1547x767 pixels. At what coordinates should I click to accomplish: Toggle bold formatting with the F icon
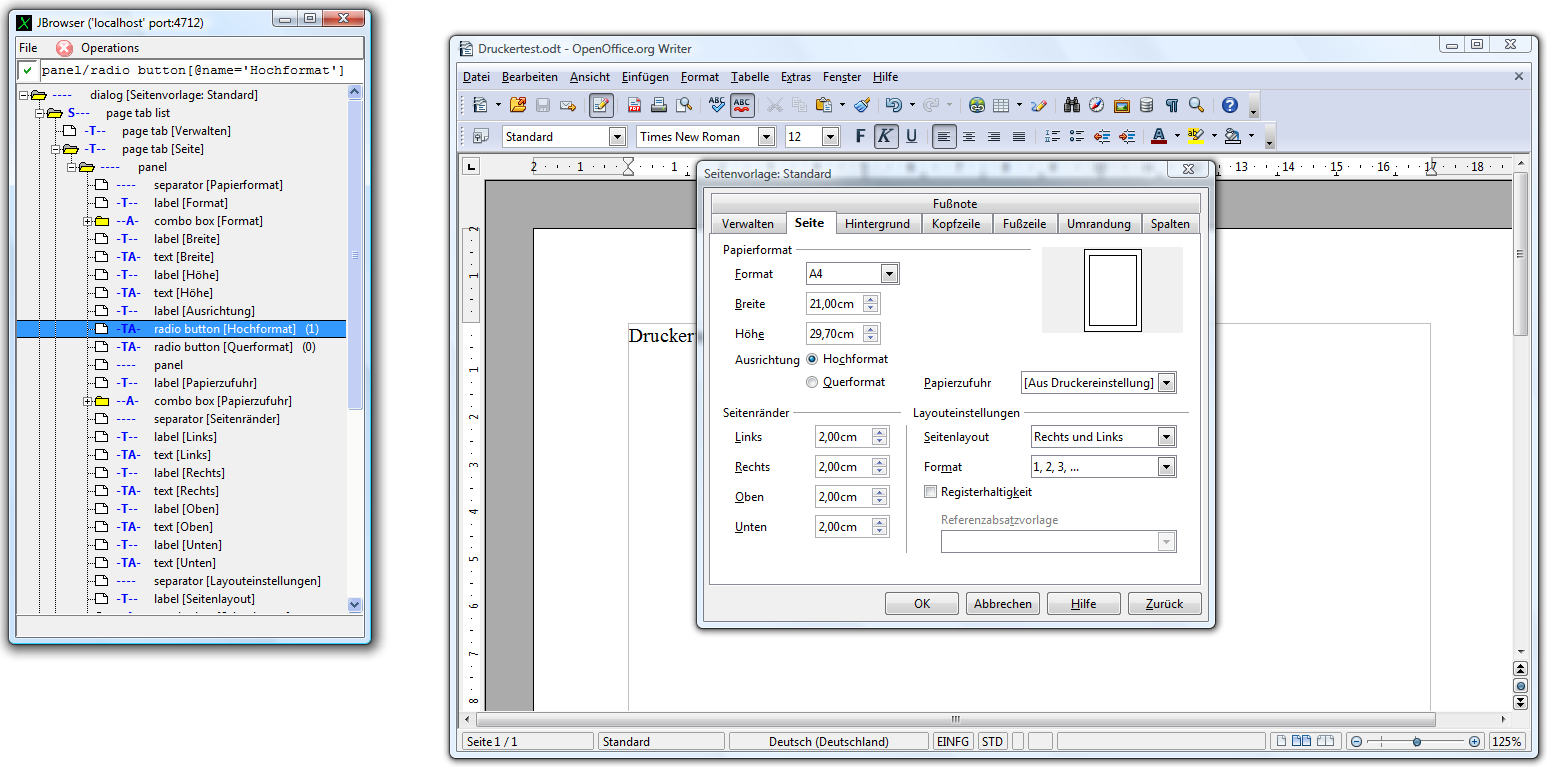point(860,137)
